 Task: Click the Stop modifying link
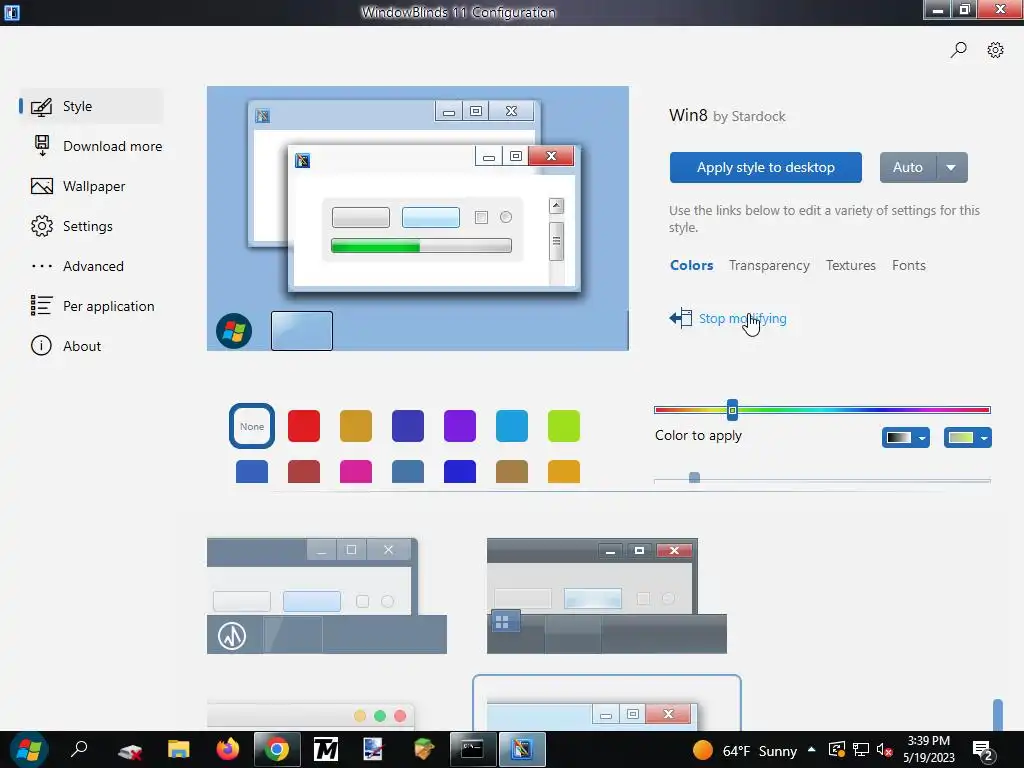click(x=743, y=318)
